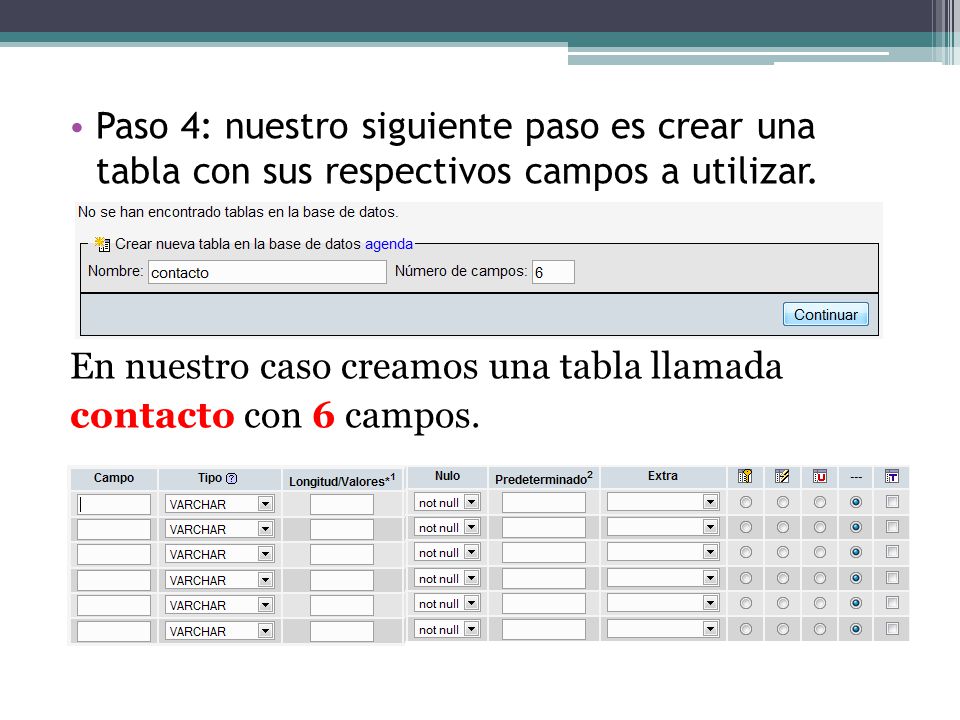Click the Longitud/Valores column header

(342, 480)
